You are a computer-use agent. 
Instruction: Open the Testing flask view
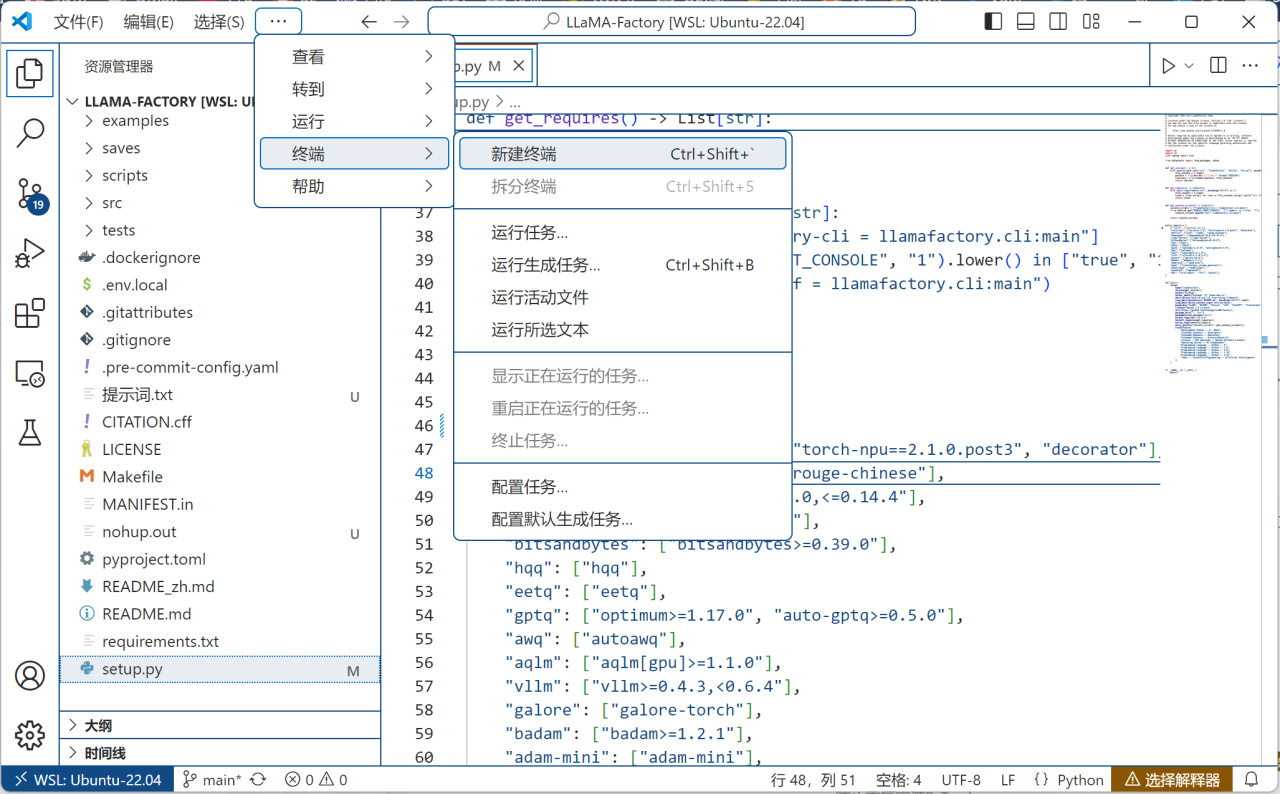(30, 433)
